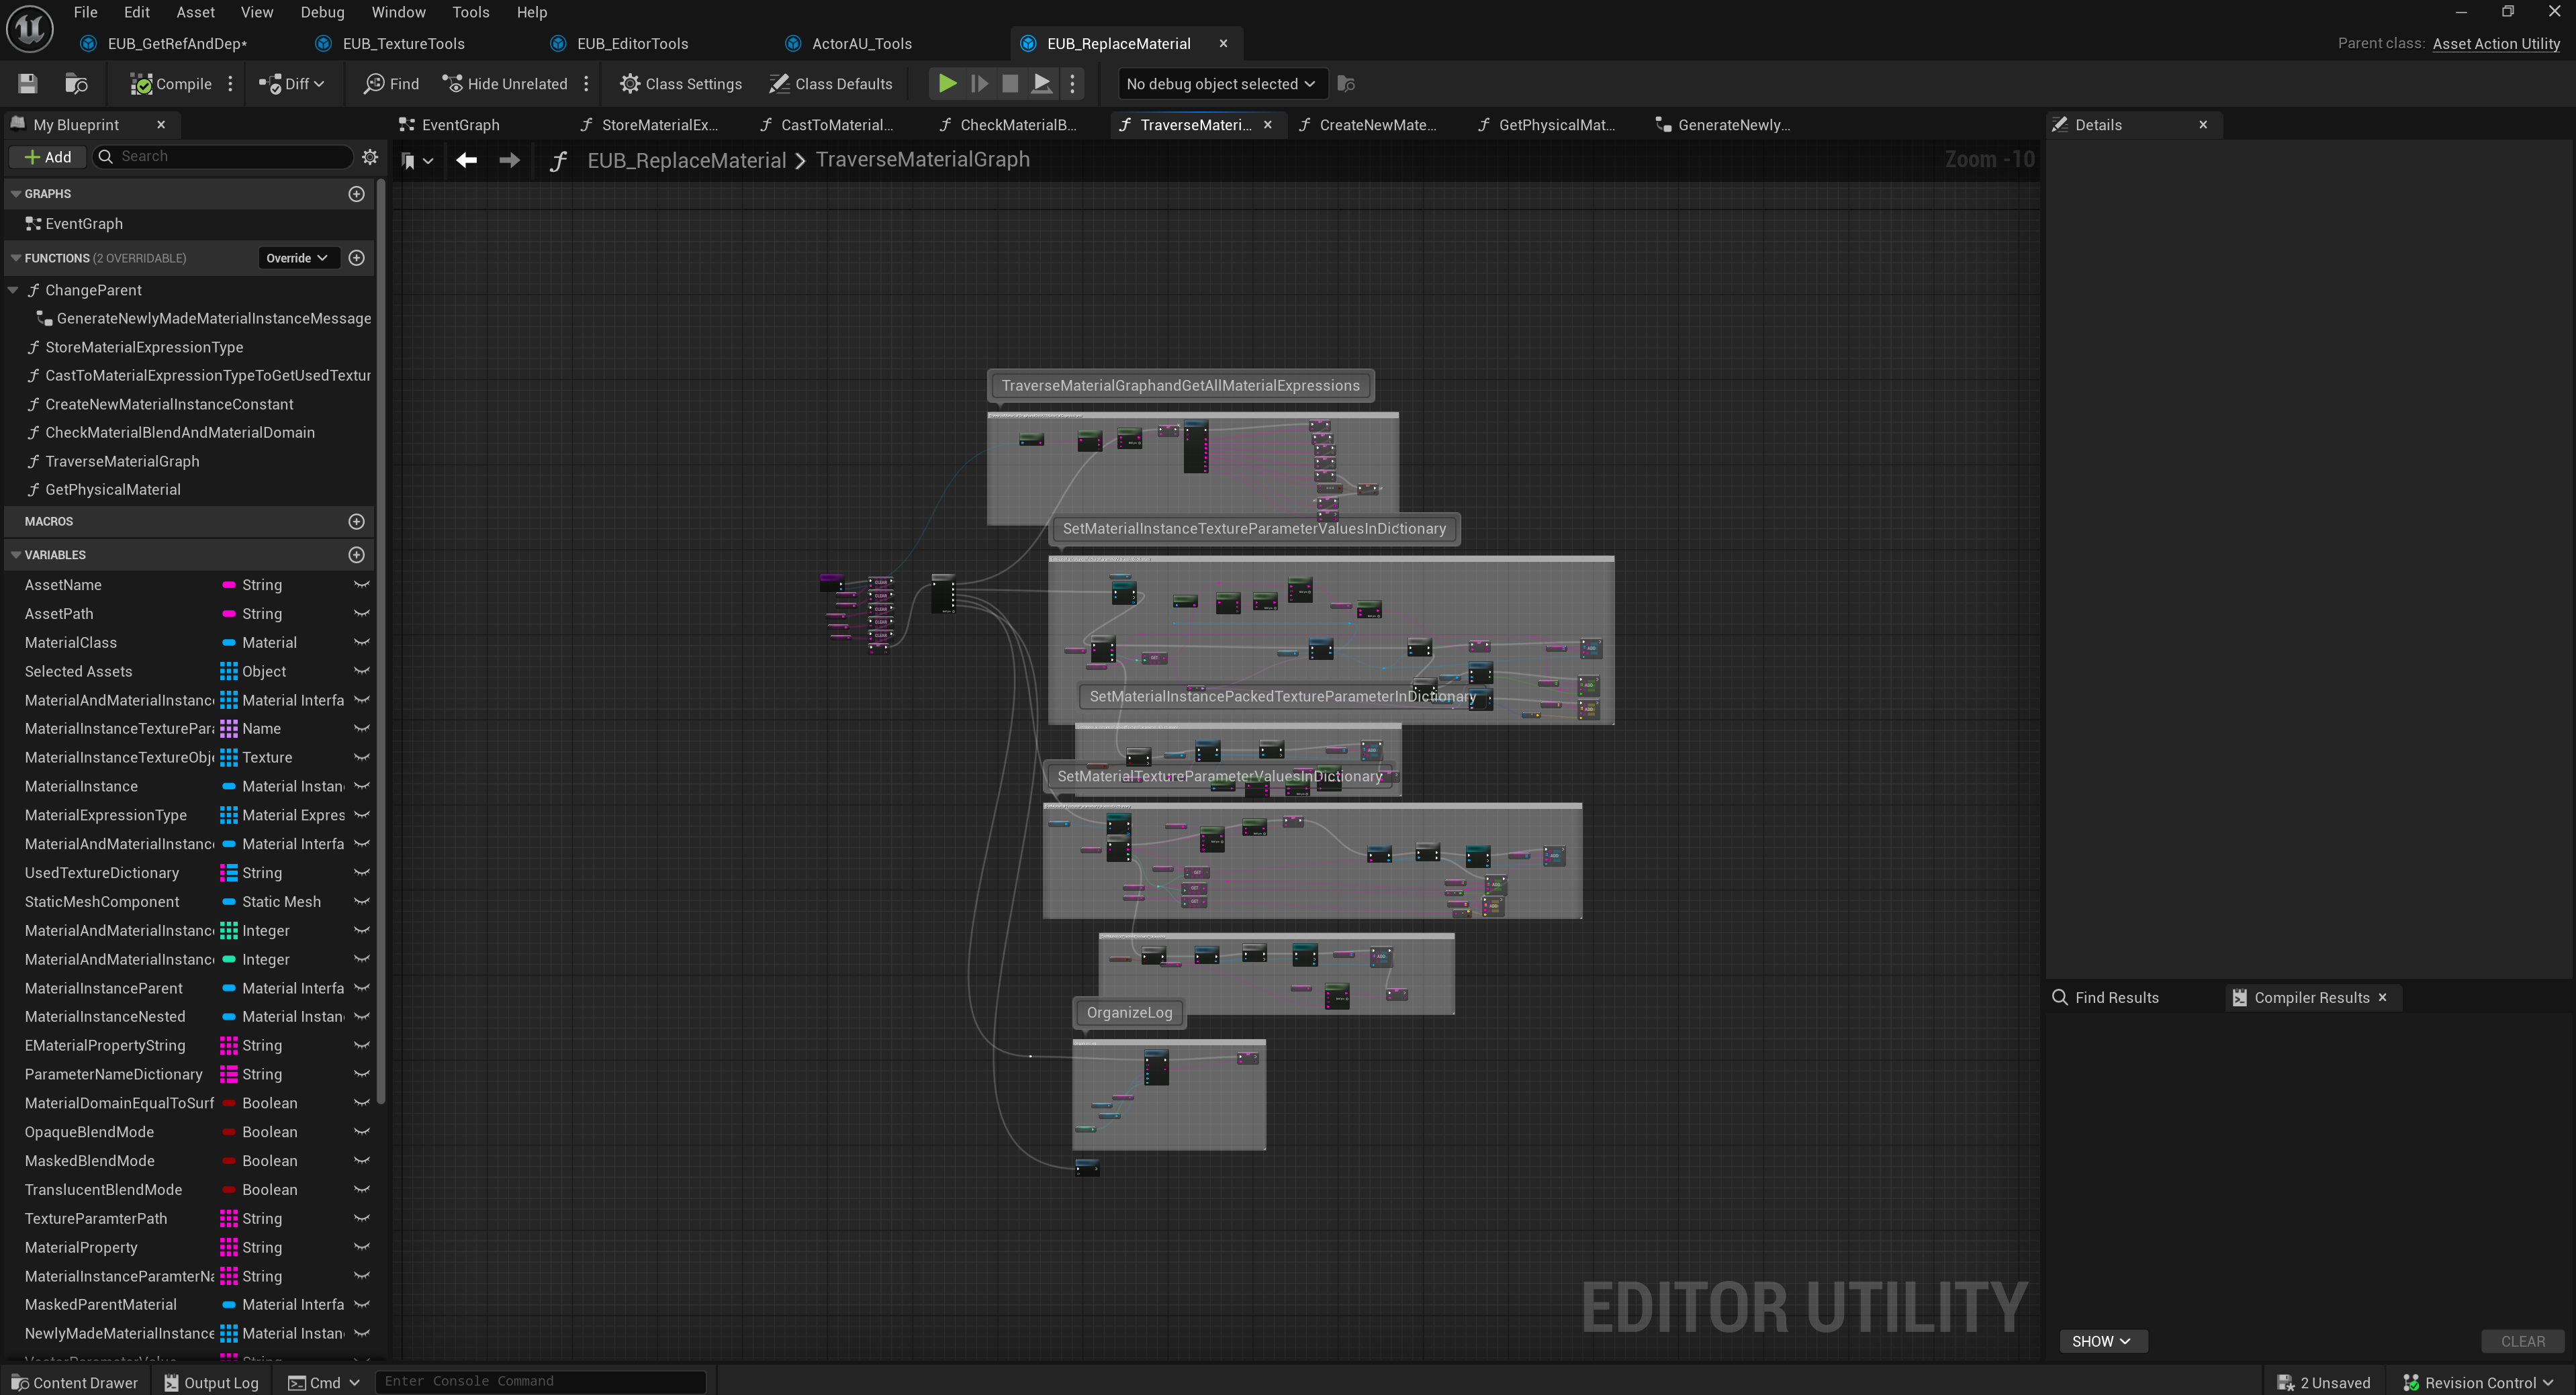Image resolution: width=2576 pixels, height=1395 pixels.
Task: Open Find in blueprint
Action: (x=391, y=84)
